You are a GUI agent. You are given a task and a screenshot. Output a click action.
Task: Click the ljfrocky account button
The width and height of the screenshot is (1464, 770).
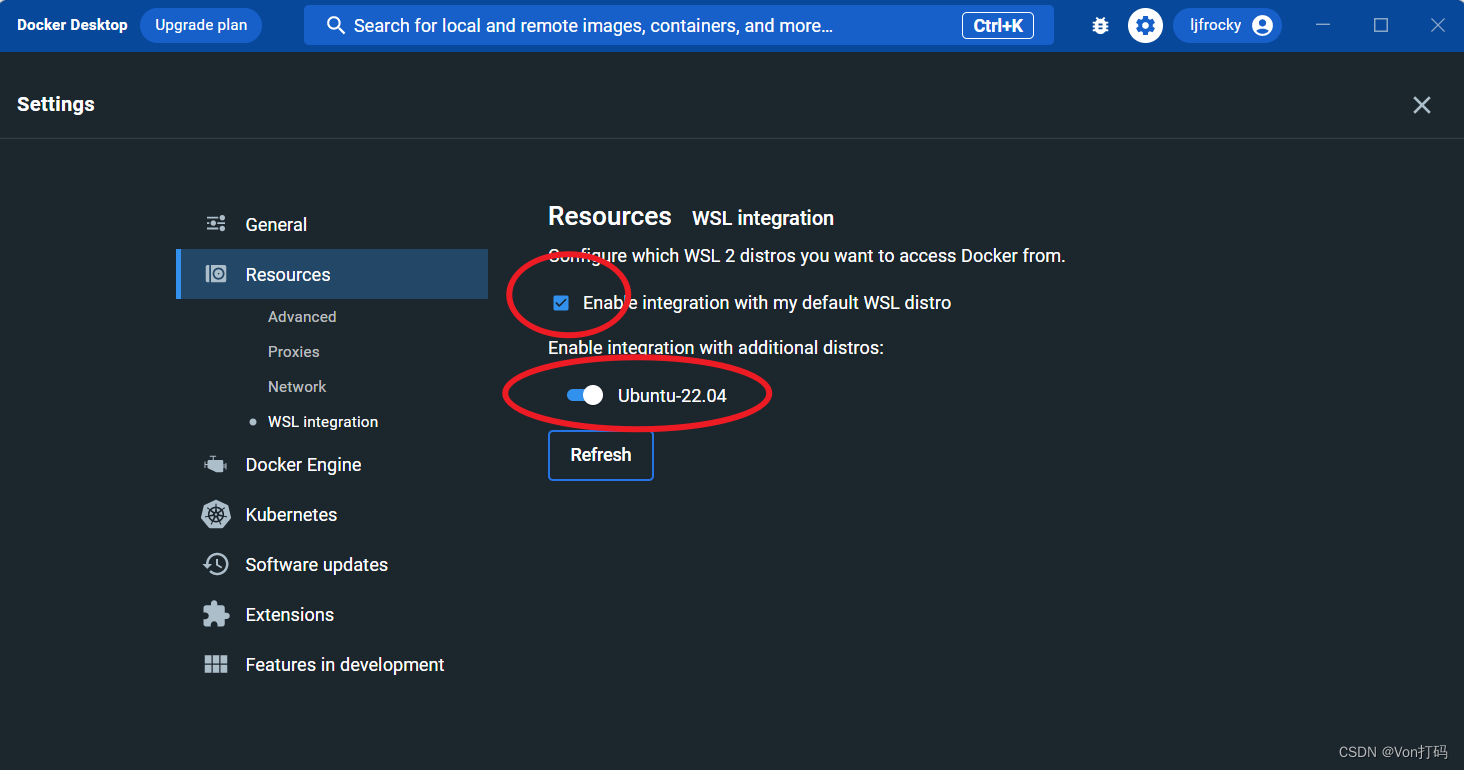(1227, 26)
